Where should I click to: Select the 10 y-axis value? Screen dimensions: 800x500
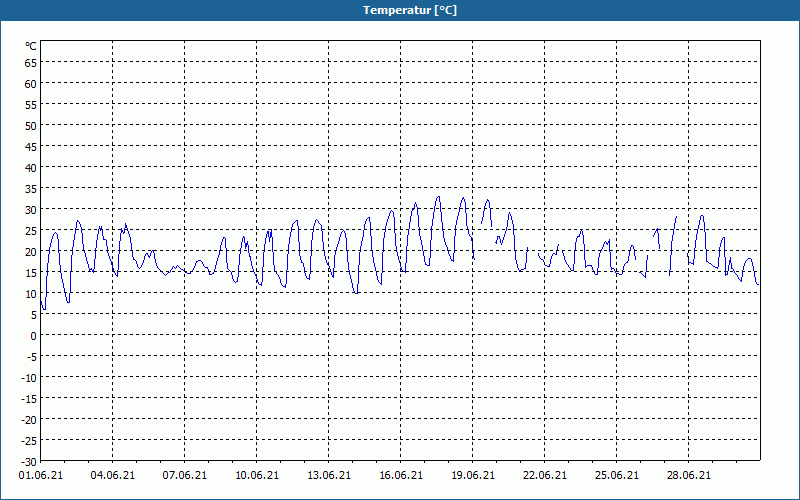pos(31,293)
